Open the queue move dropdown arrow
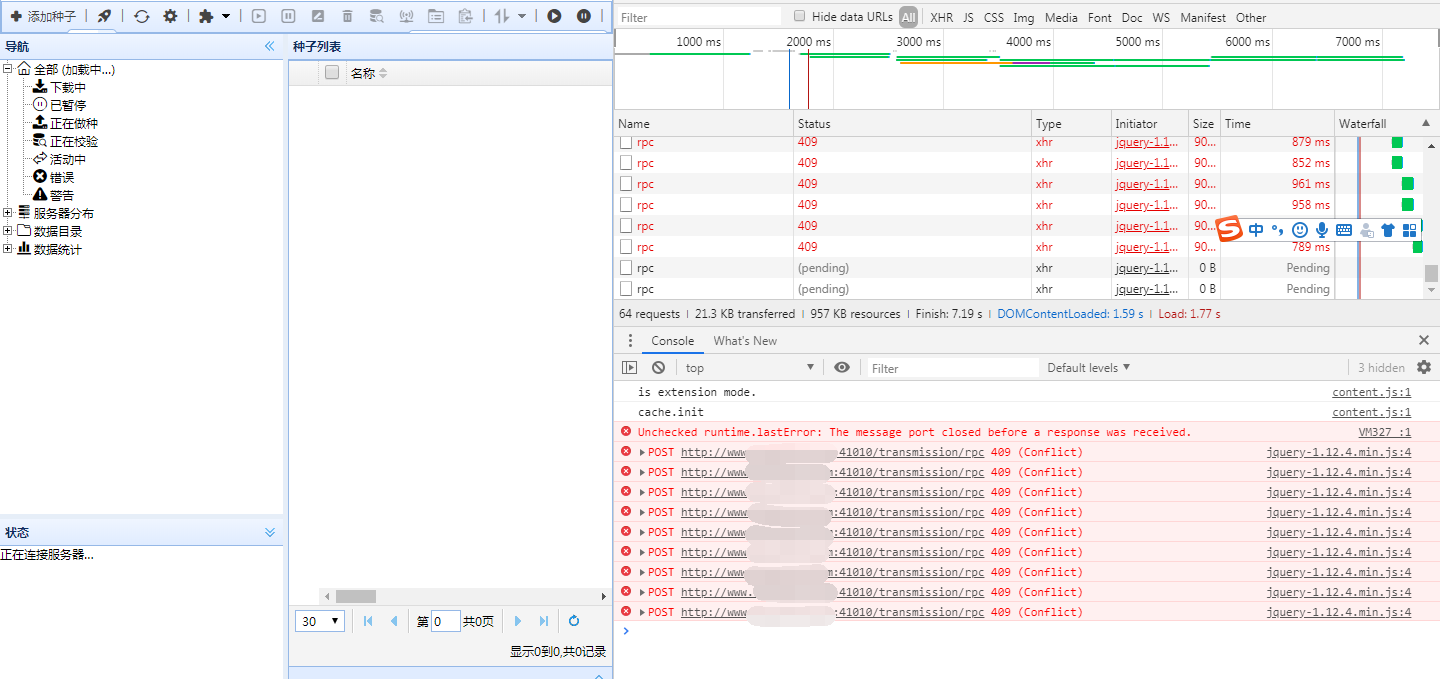 pos(522,16)
